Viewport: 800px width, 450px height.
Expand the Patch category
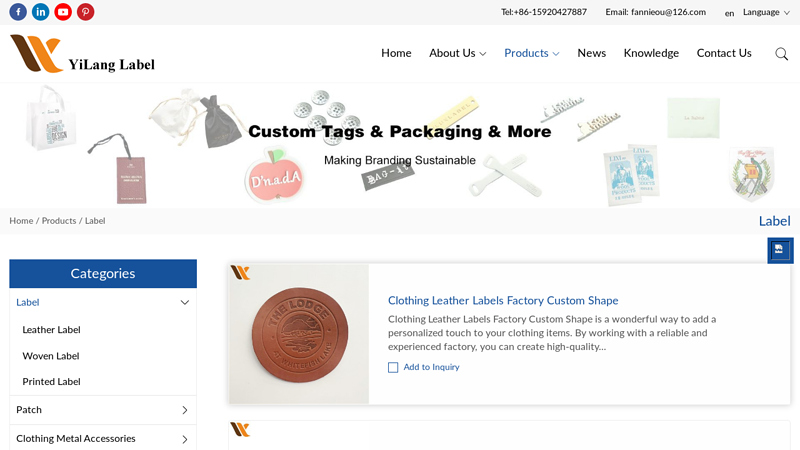[x=184, y=410]
